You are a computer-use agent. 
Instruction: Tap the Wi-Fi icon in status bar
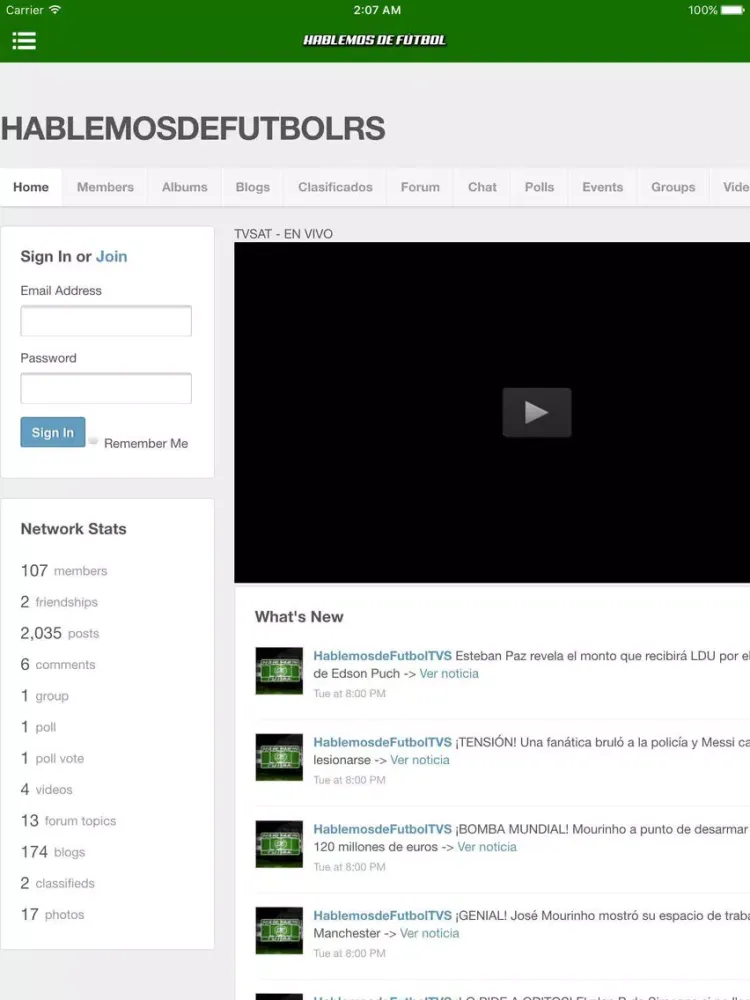click(x=55, y=10)
